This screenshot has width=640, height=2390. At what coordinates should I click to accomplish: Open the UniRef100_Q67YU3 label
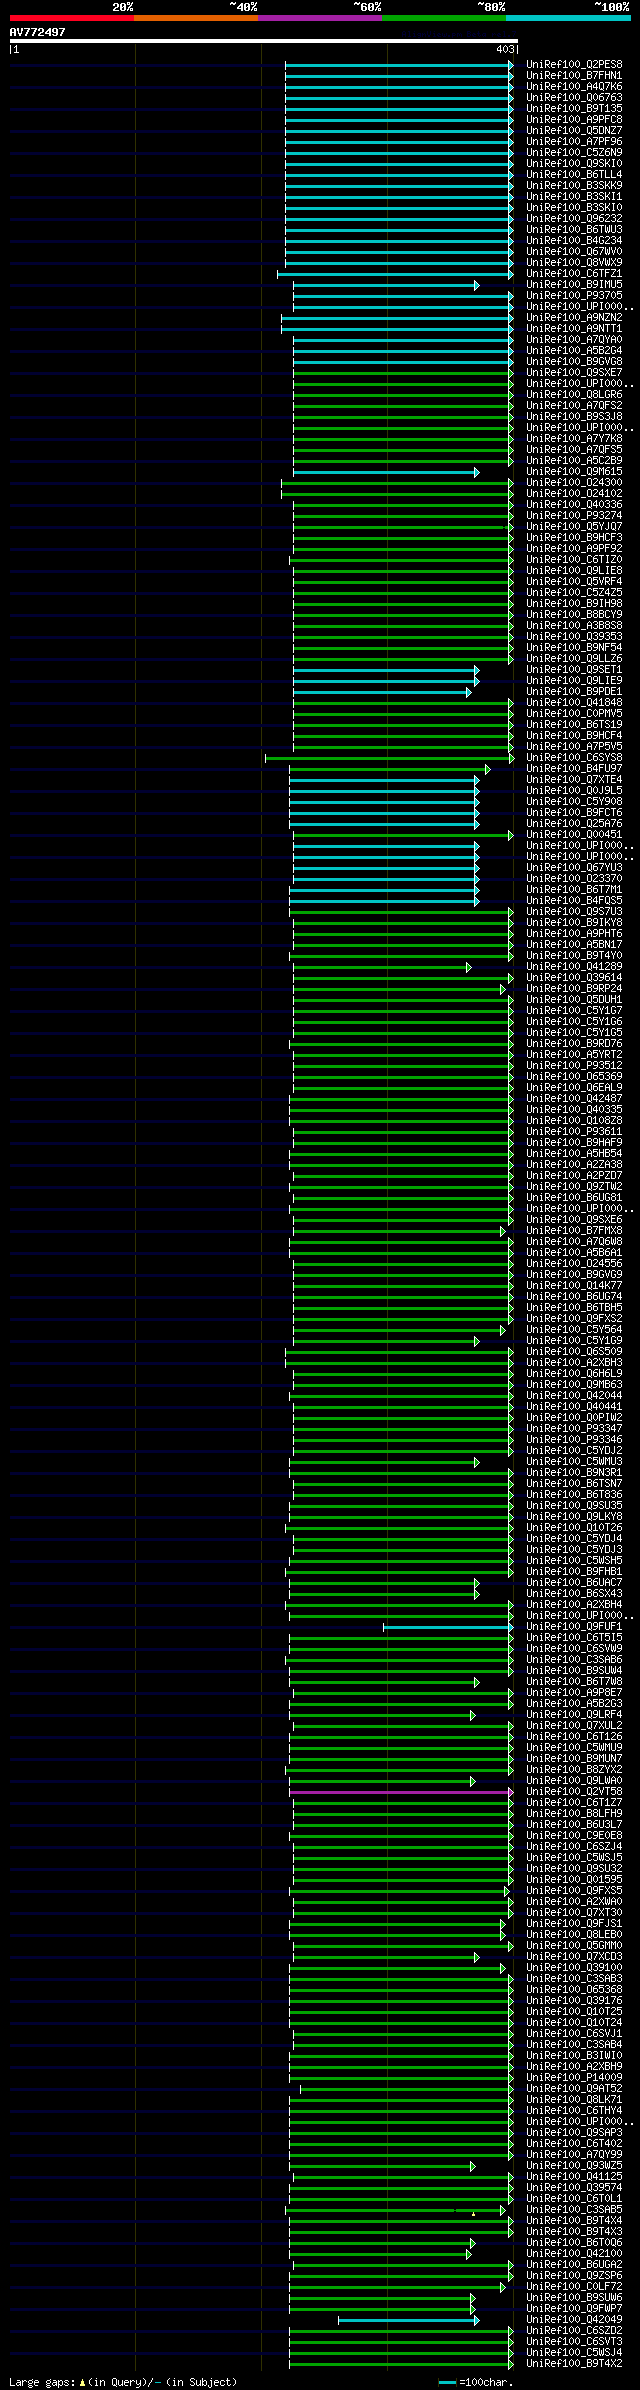[574, 868]
